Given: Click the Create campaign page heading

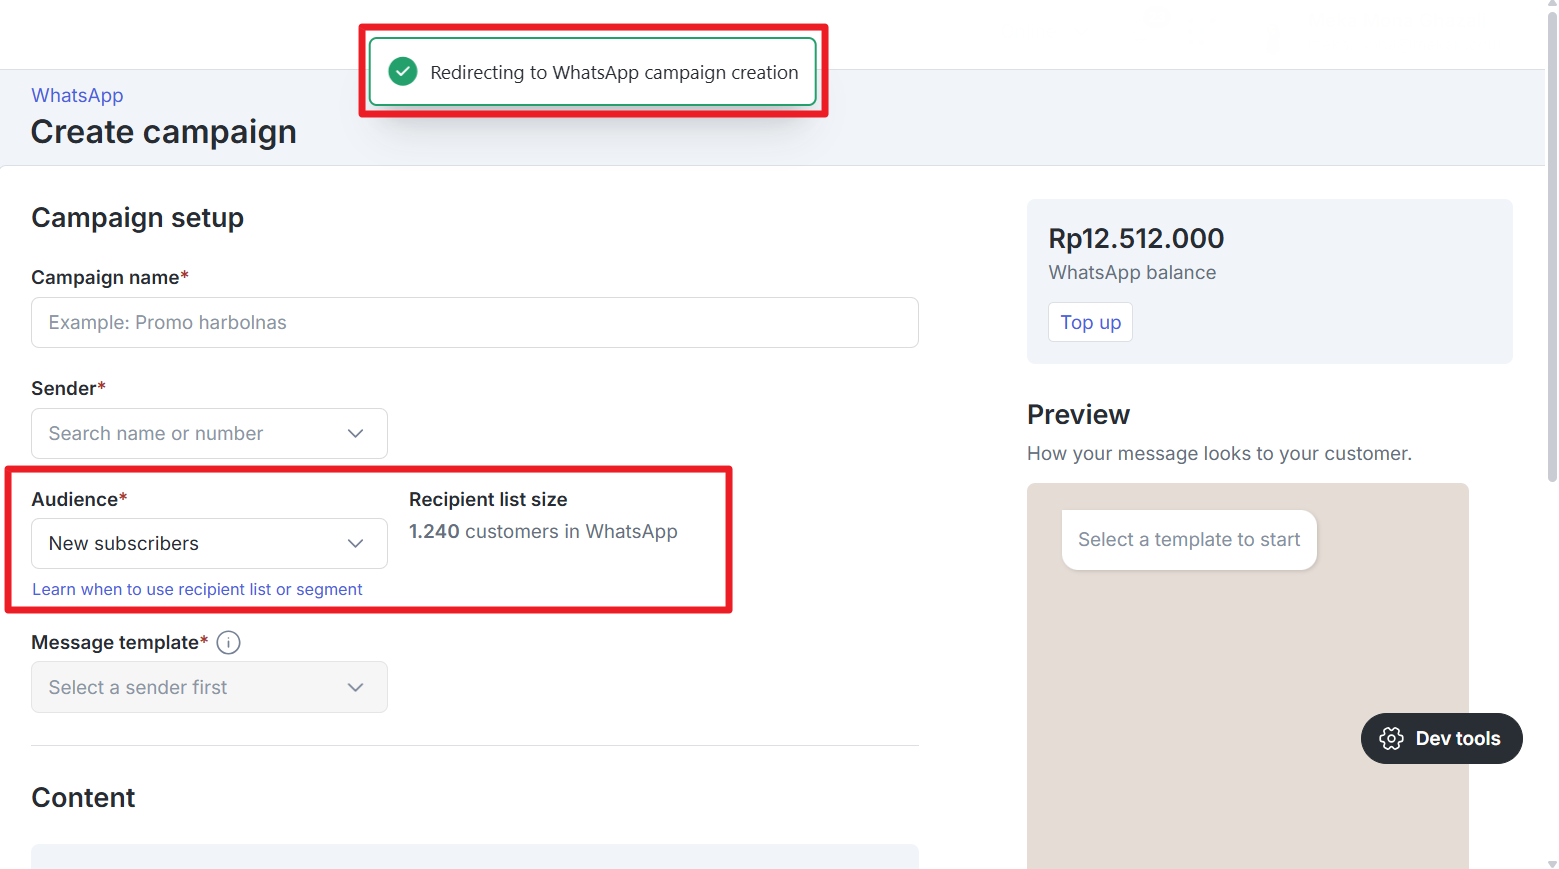Looking at the screenshot, I should pyautogui.click(x=164, y=133).
